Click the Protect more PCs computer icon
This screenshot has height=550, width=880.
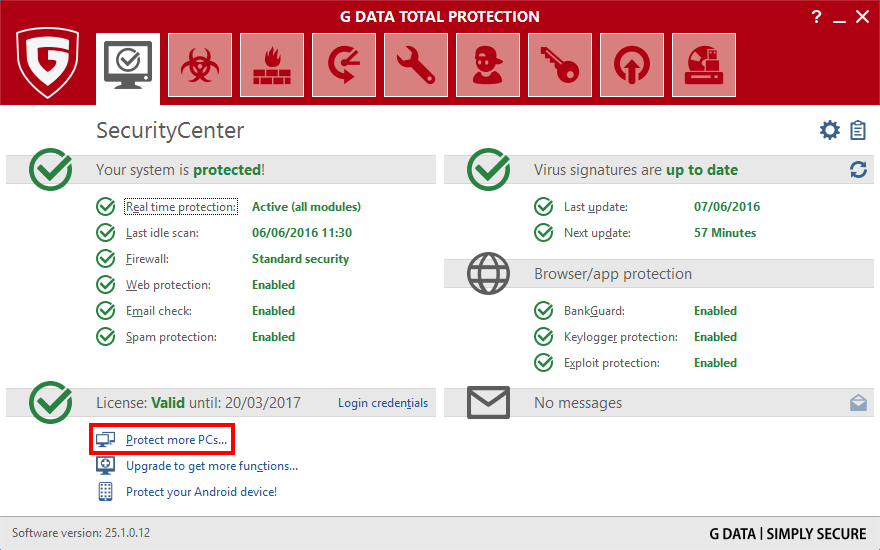(105, 439)
